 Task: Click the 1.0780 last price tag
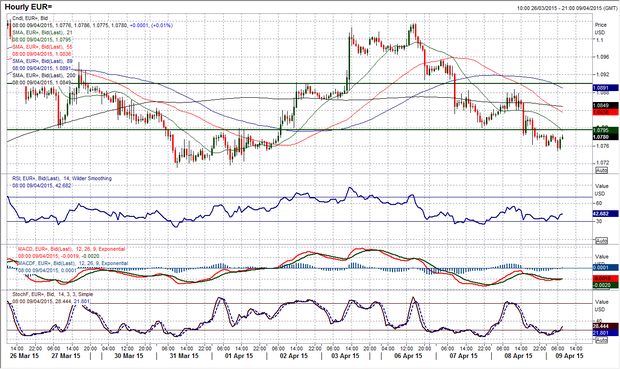tap(606, 137)
